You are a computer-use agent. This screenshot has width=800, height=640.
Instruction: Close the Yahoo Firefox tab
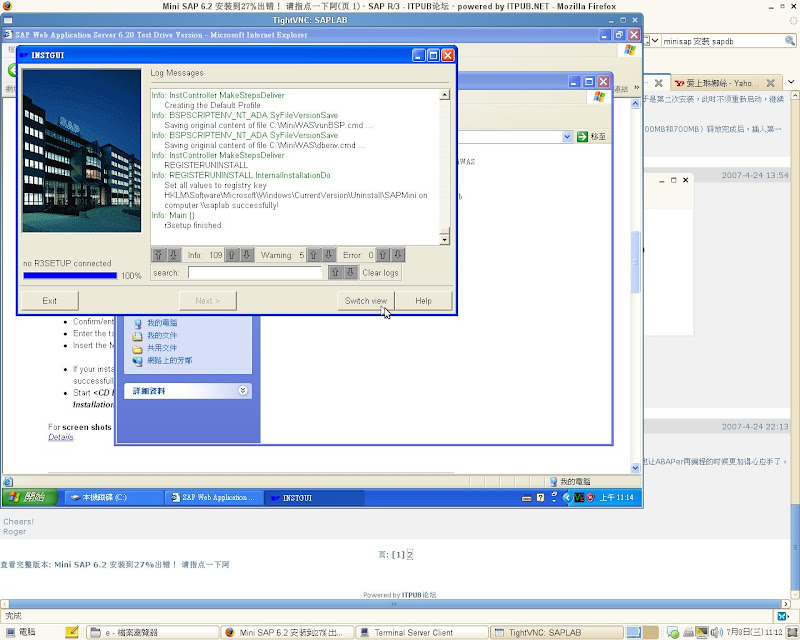pos(771,83)
